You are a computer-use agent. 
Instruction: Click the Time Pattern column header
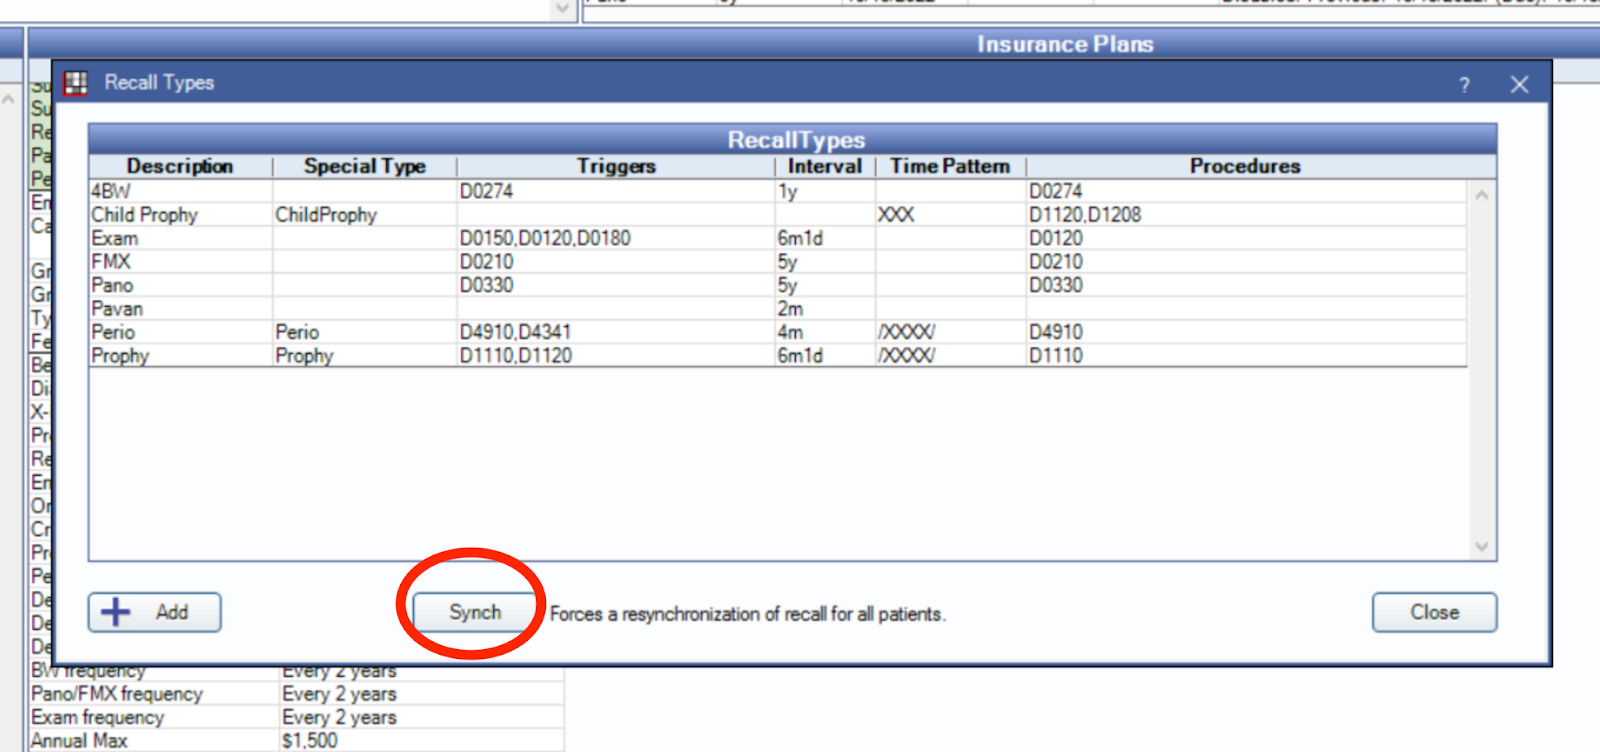[x=950, y=166]
